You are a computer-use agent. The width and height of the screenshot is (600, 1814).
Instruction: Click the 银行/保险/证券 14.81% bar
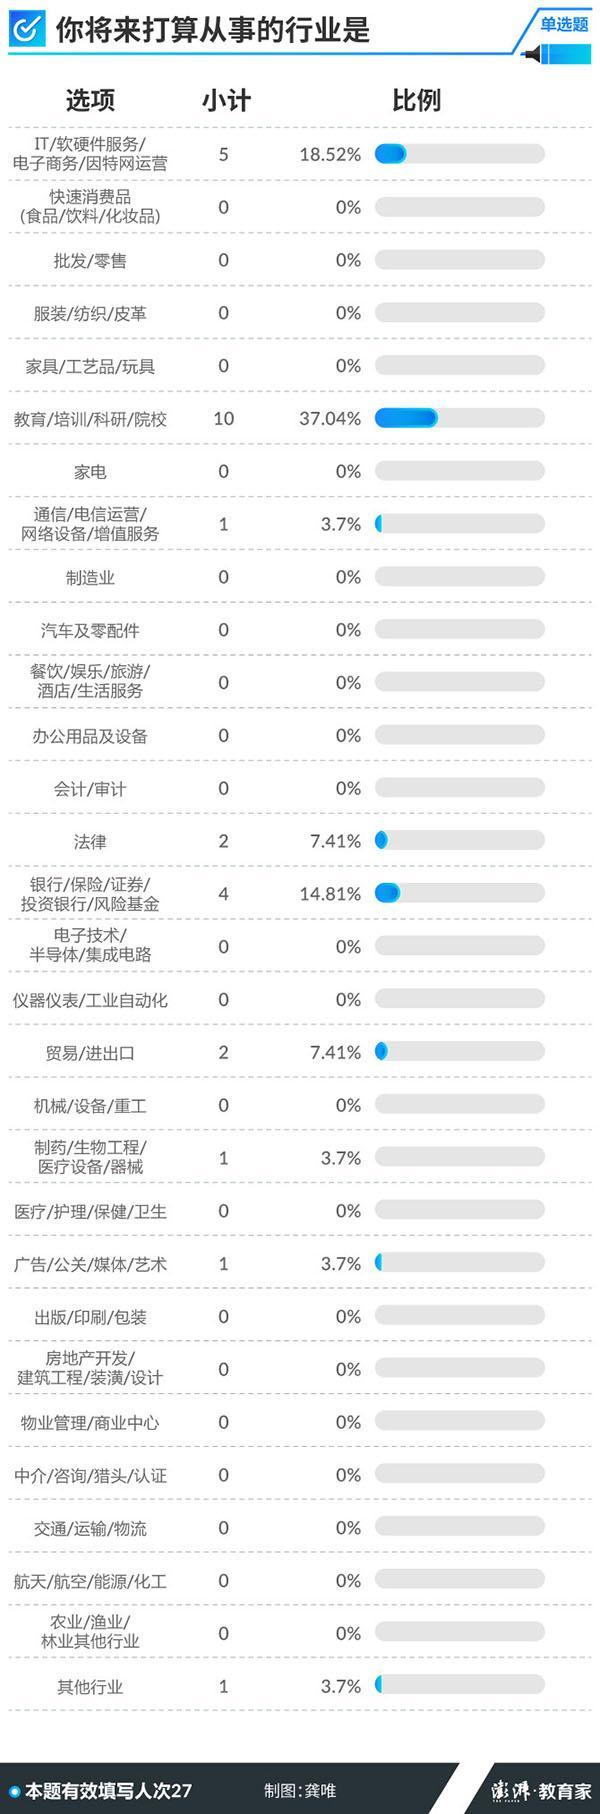(460, 893)
